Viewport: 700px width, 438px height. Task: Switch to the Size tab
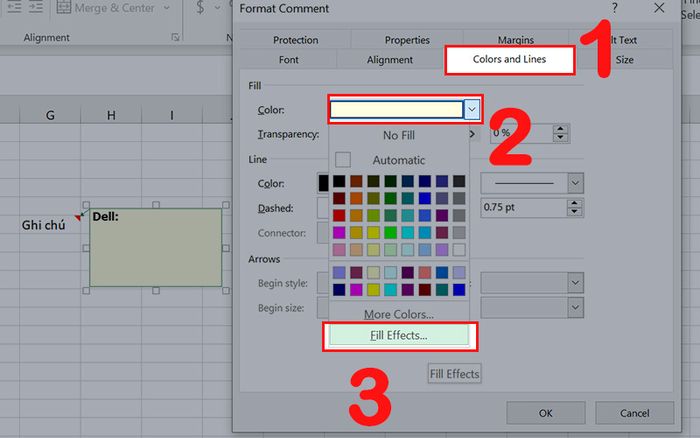pos(624,59)
